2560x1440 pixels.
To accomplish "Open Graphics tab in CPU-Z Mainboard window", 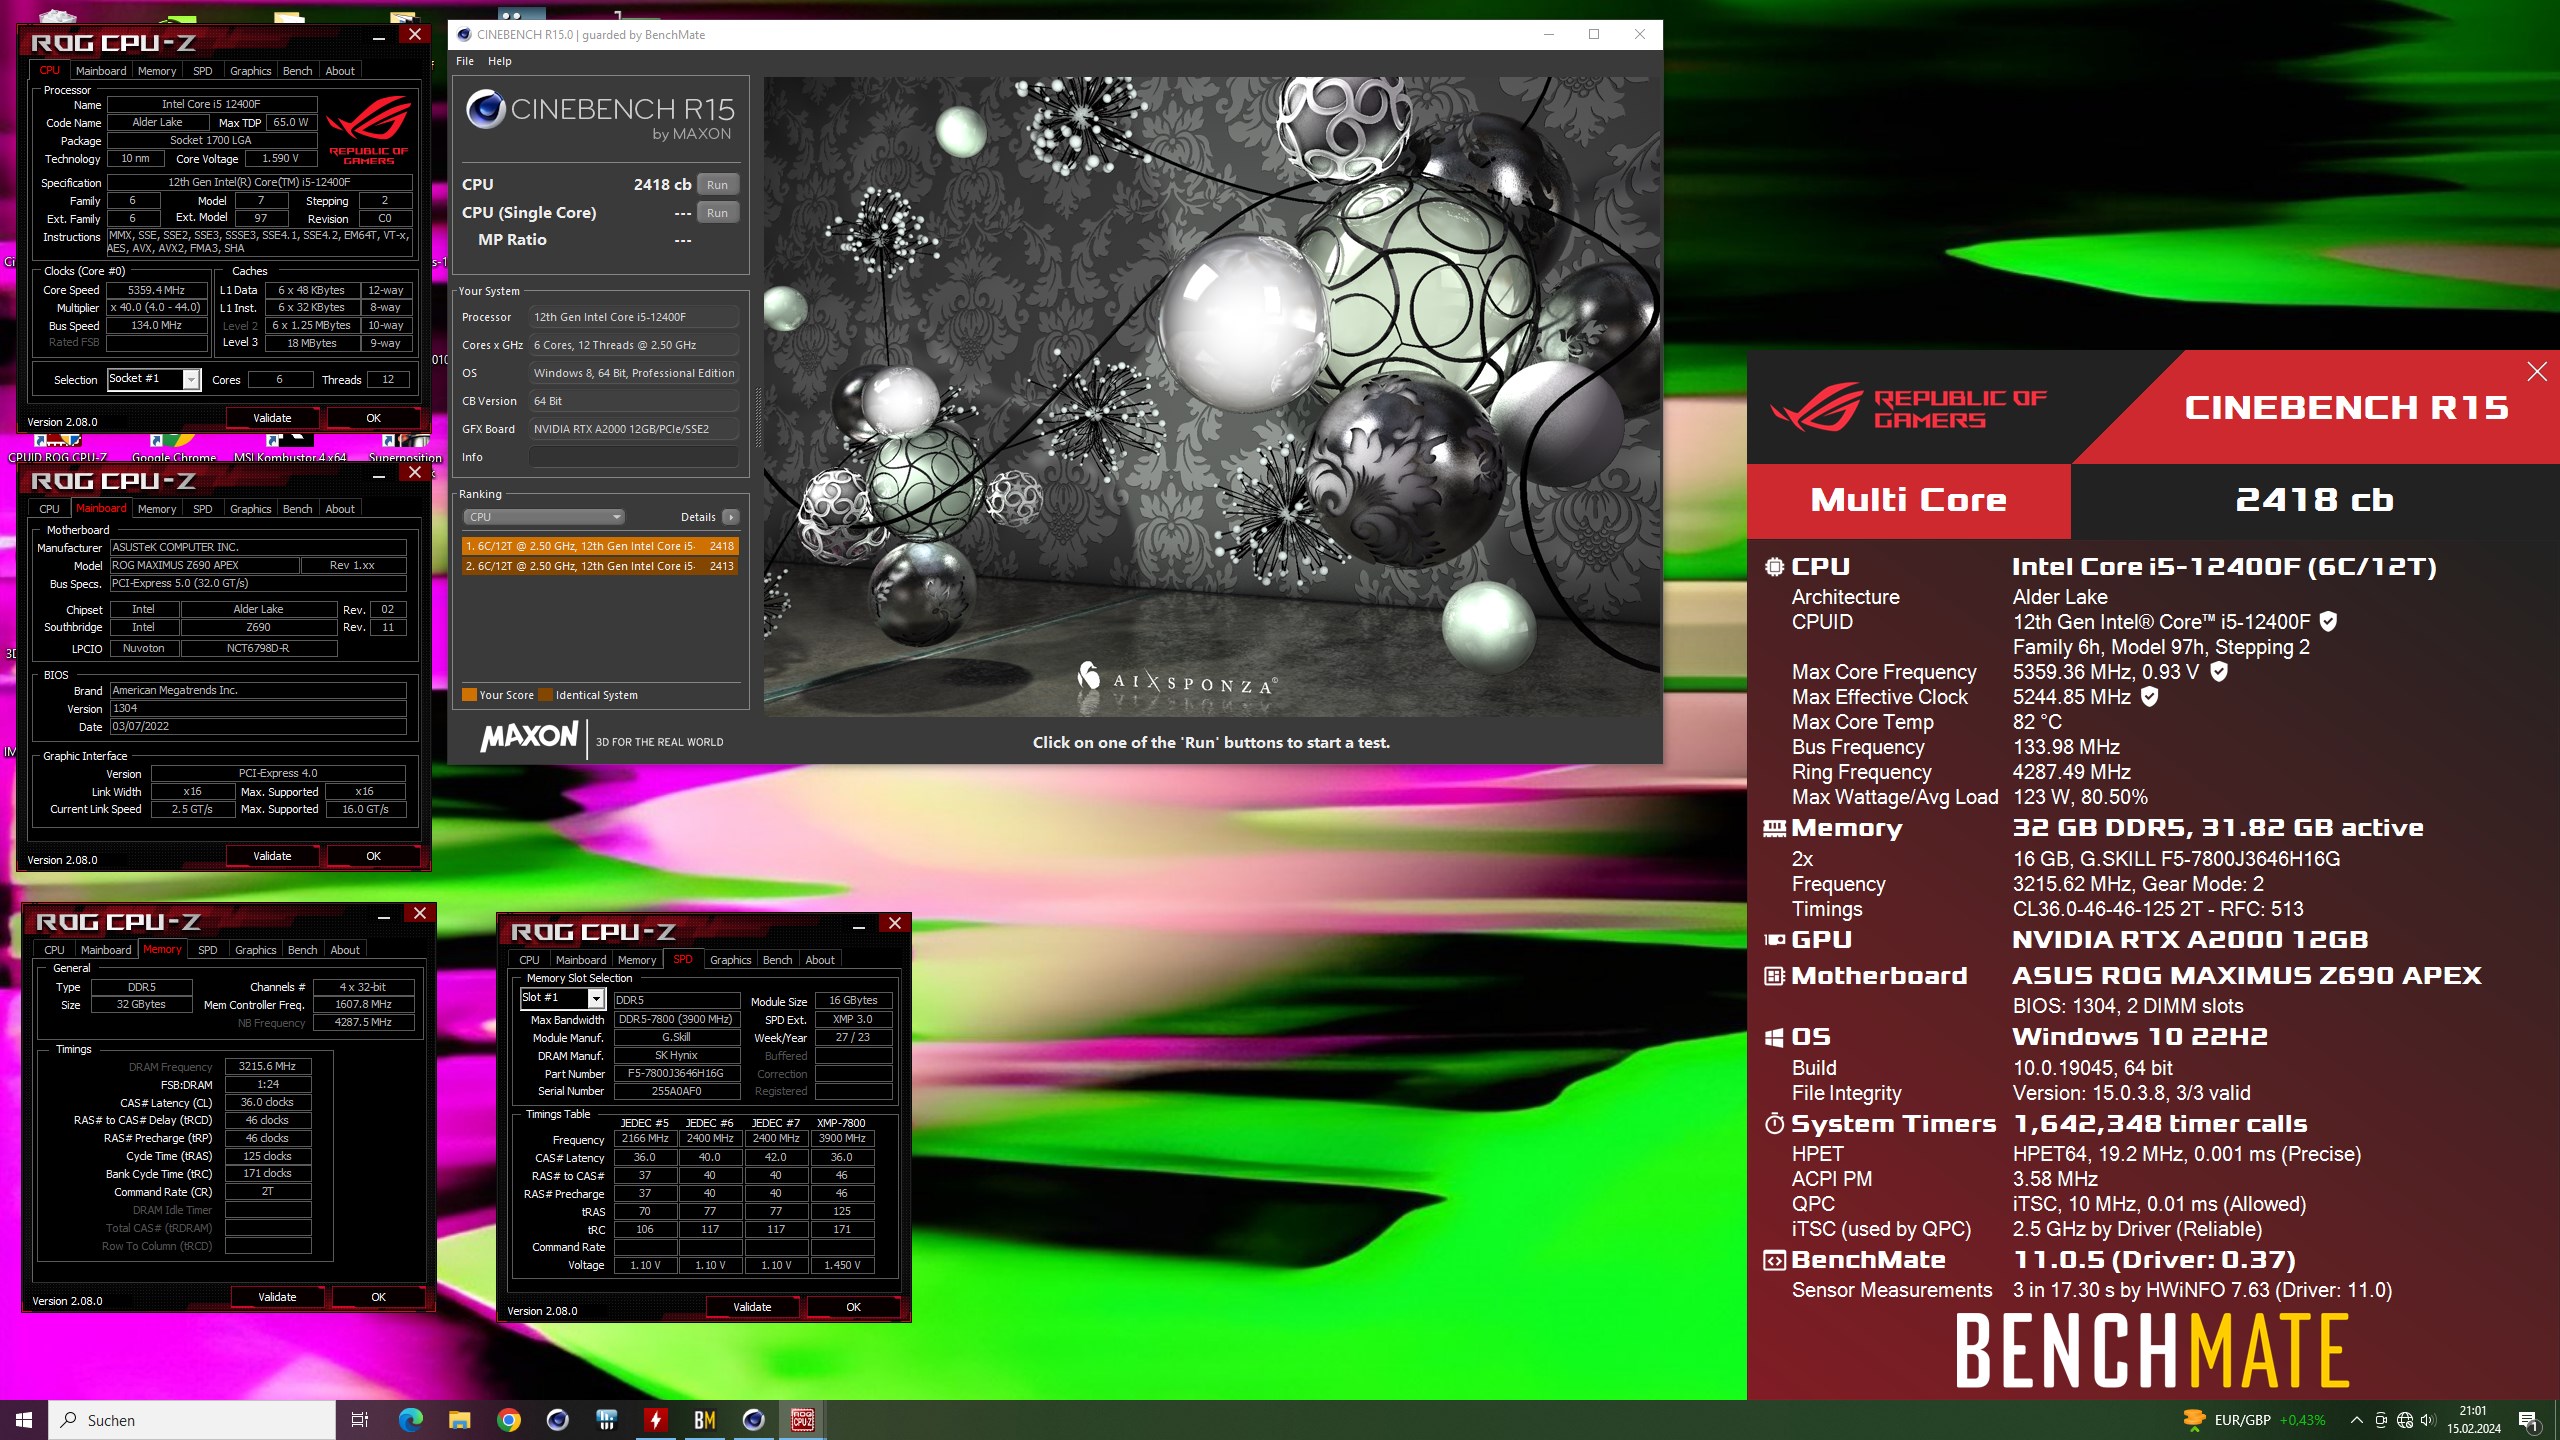I will click(250, 509).
